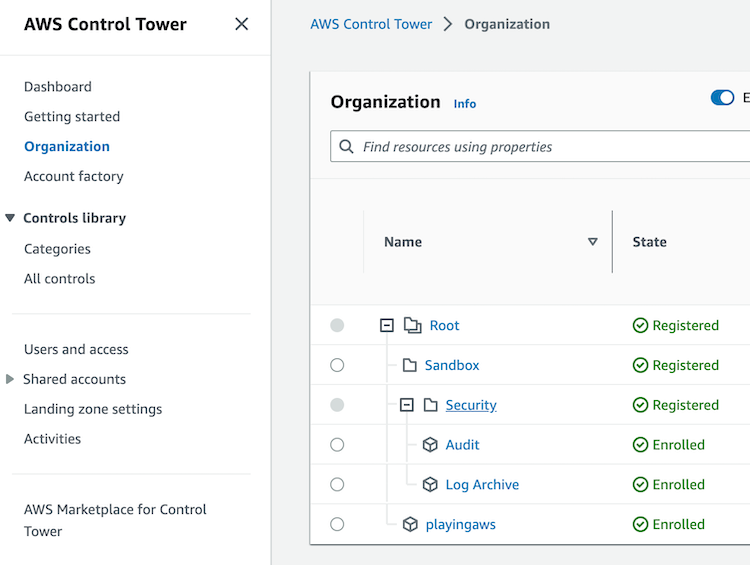Open Getting started page
750x565 pixels.
(x=72, y=117)
